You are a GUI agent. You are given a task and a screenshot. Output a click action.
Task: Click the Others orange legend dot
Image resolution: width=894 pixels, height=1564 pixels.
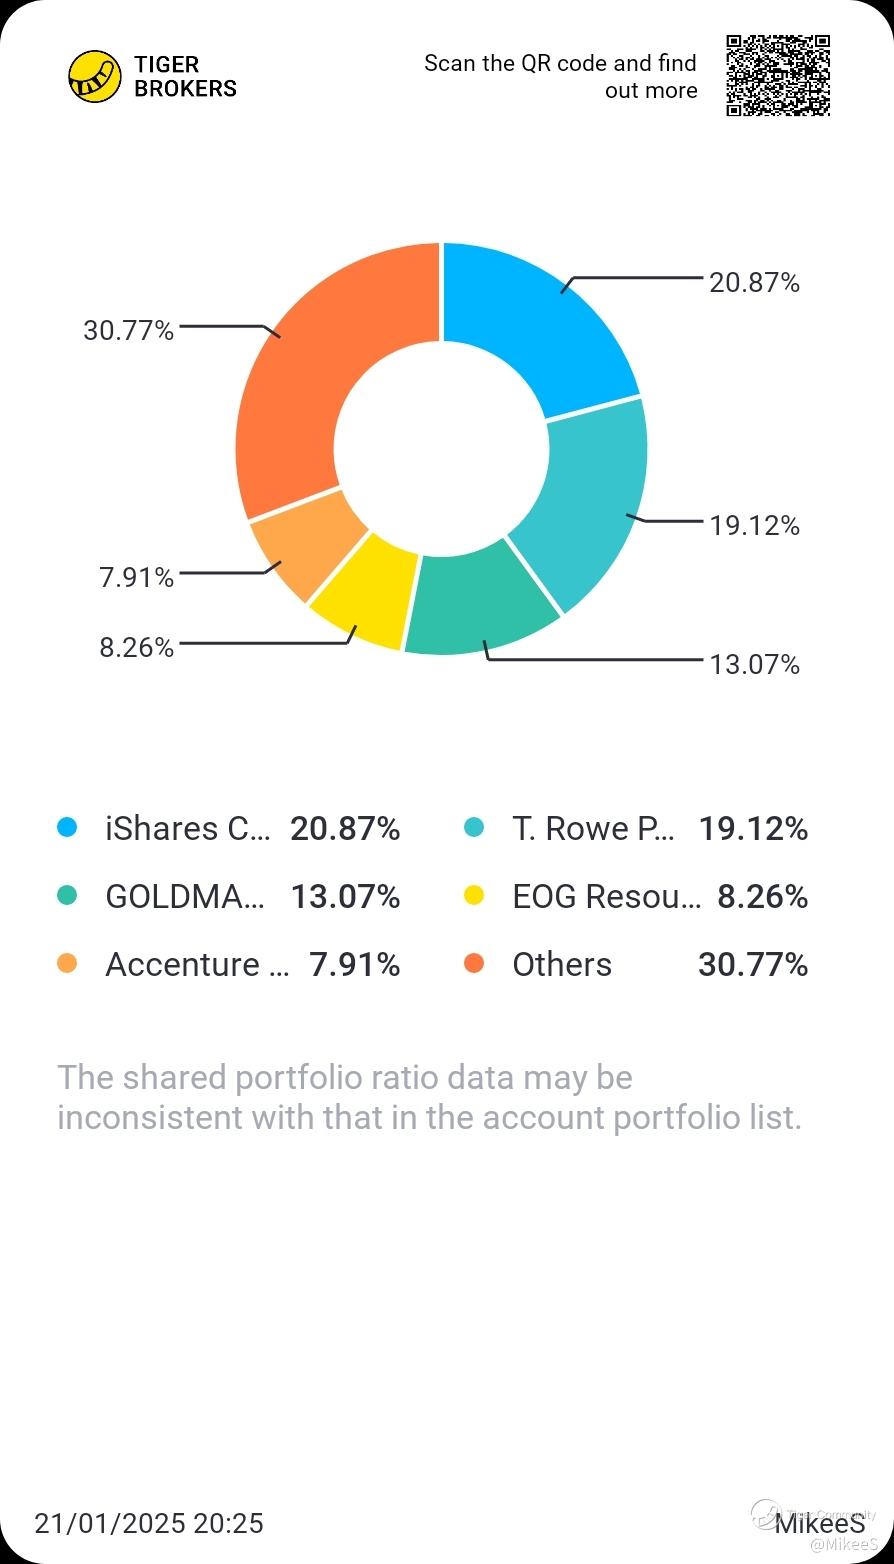coord(474,964)
